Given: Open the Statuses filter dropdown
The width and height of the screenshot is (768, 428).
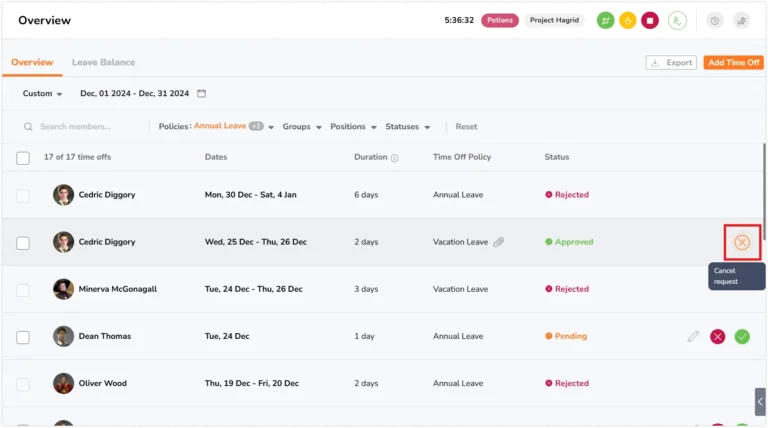Looking at the screenshot, I should [408, 127].
